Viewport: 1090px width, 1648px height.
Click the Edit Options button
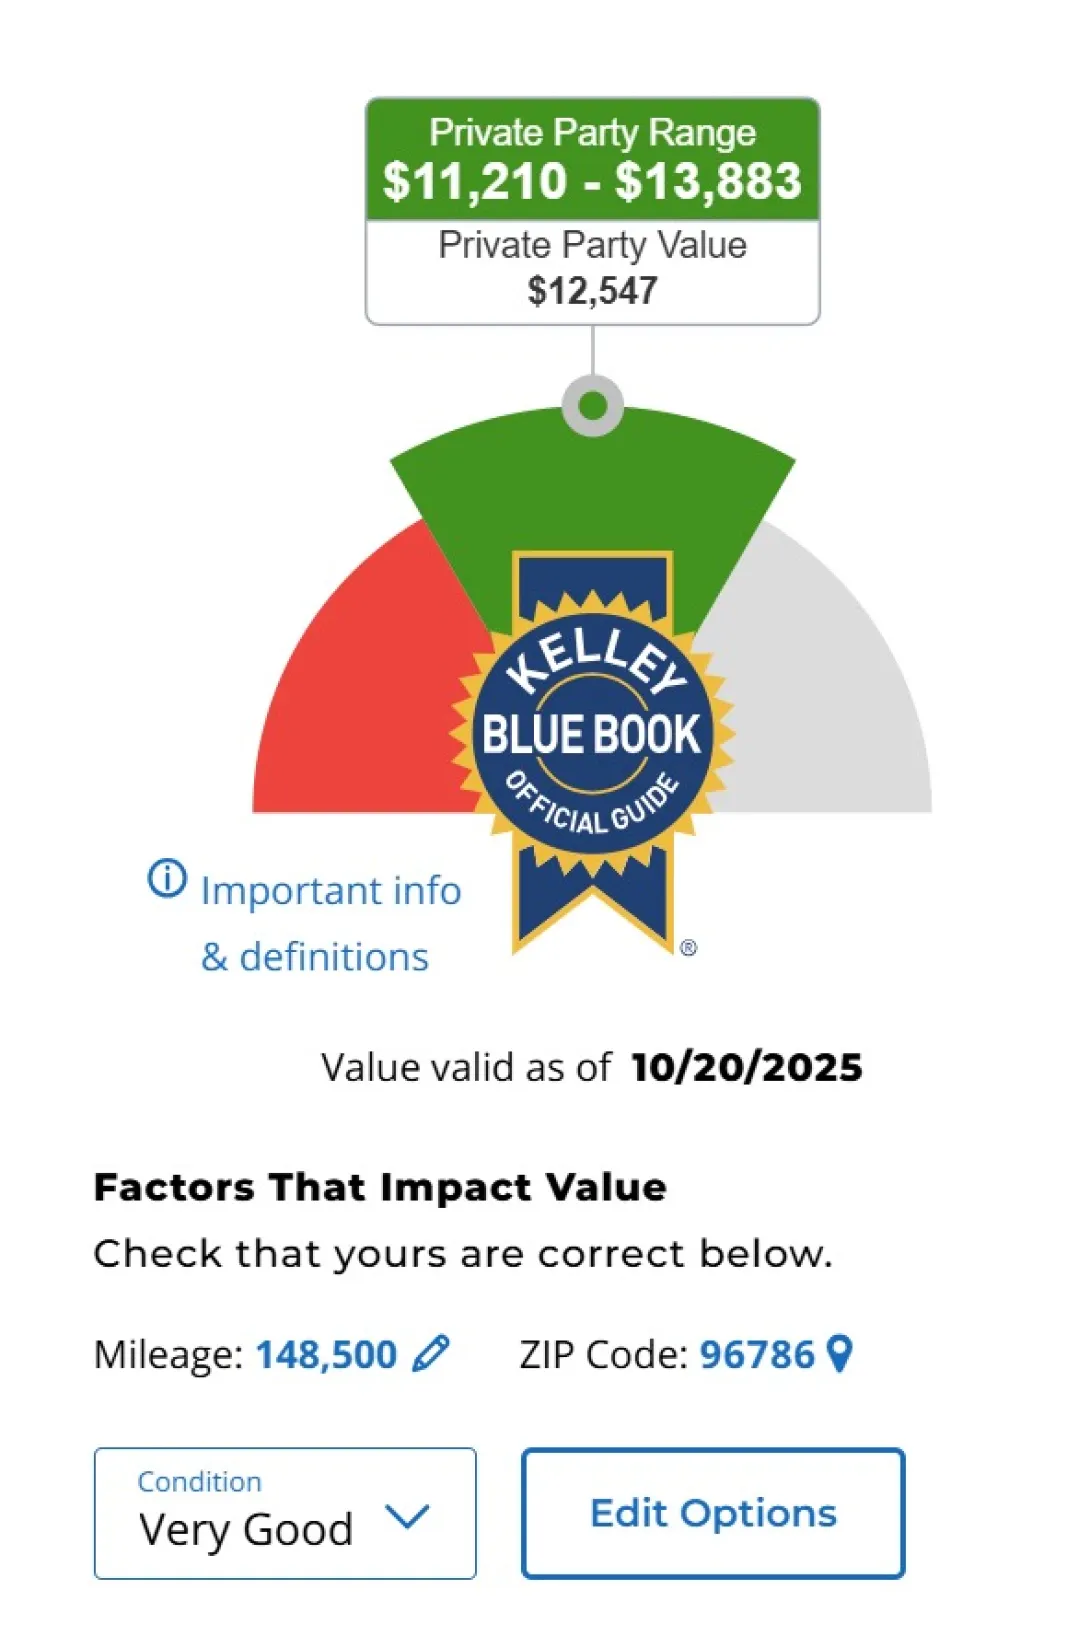point(713,1513)
